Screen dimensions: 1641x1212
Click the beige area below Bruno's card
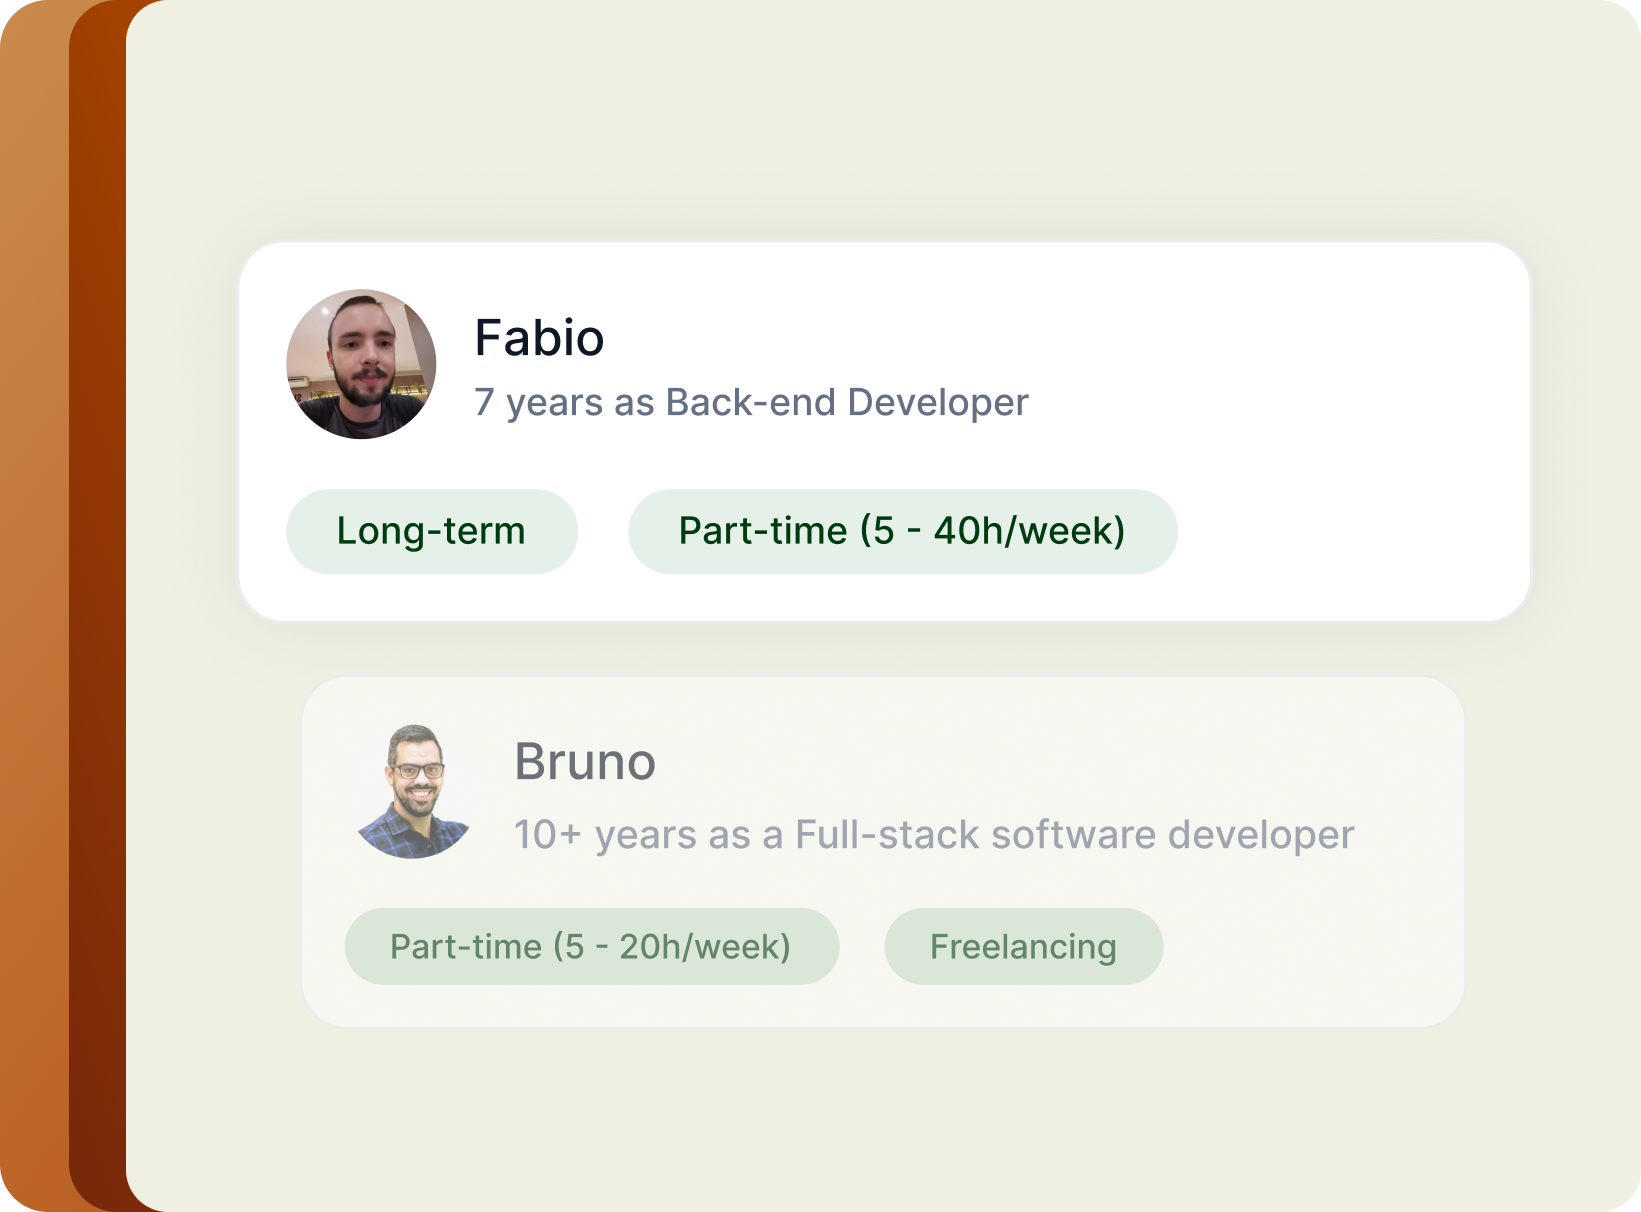tap(880, 1120)
